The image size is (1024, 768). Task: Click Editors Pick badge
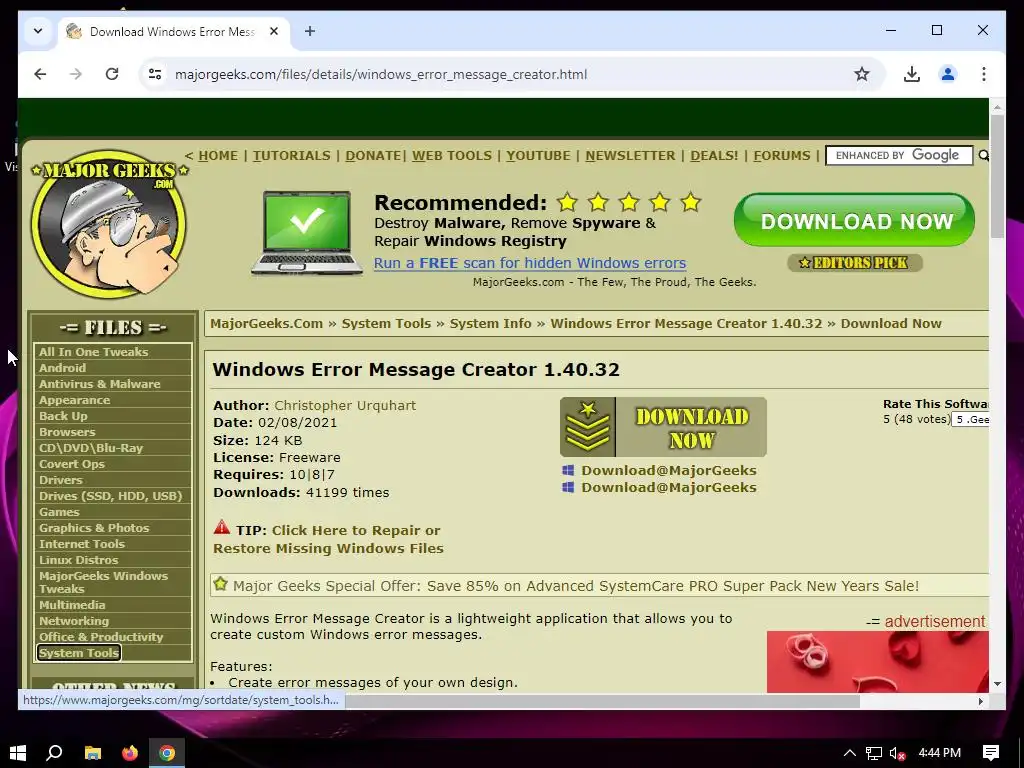(x=854, y=263)
